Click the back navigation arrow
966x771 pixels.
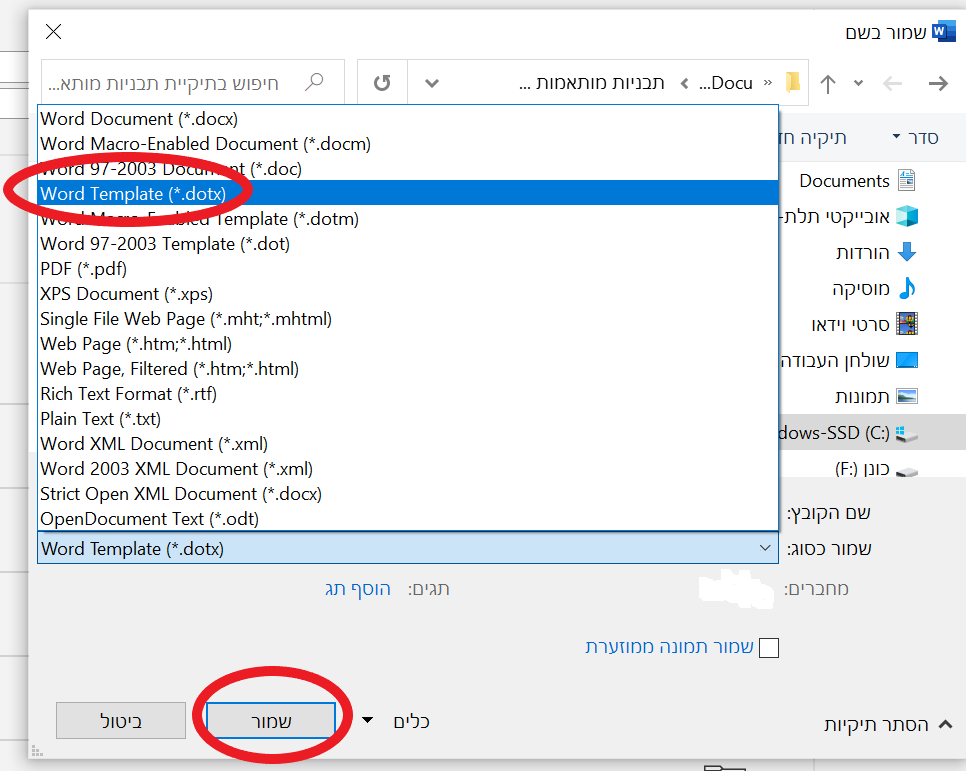coord(892,83)
